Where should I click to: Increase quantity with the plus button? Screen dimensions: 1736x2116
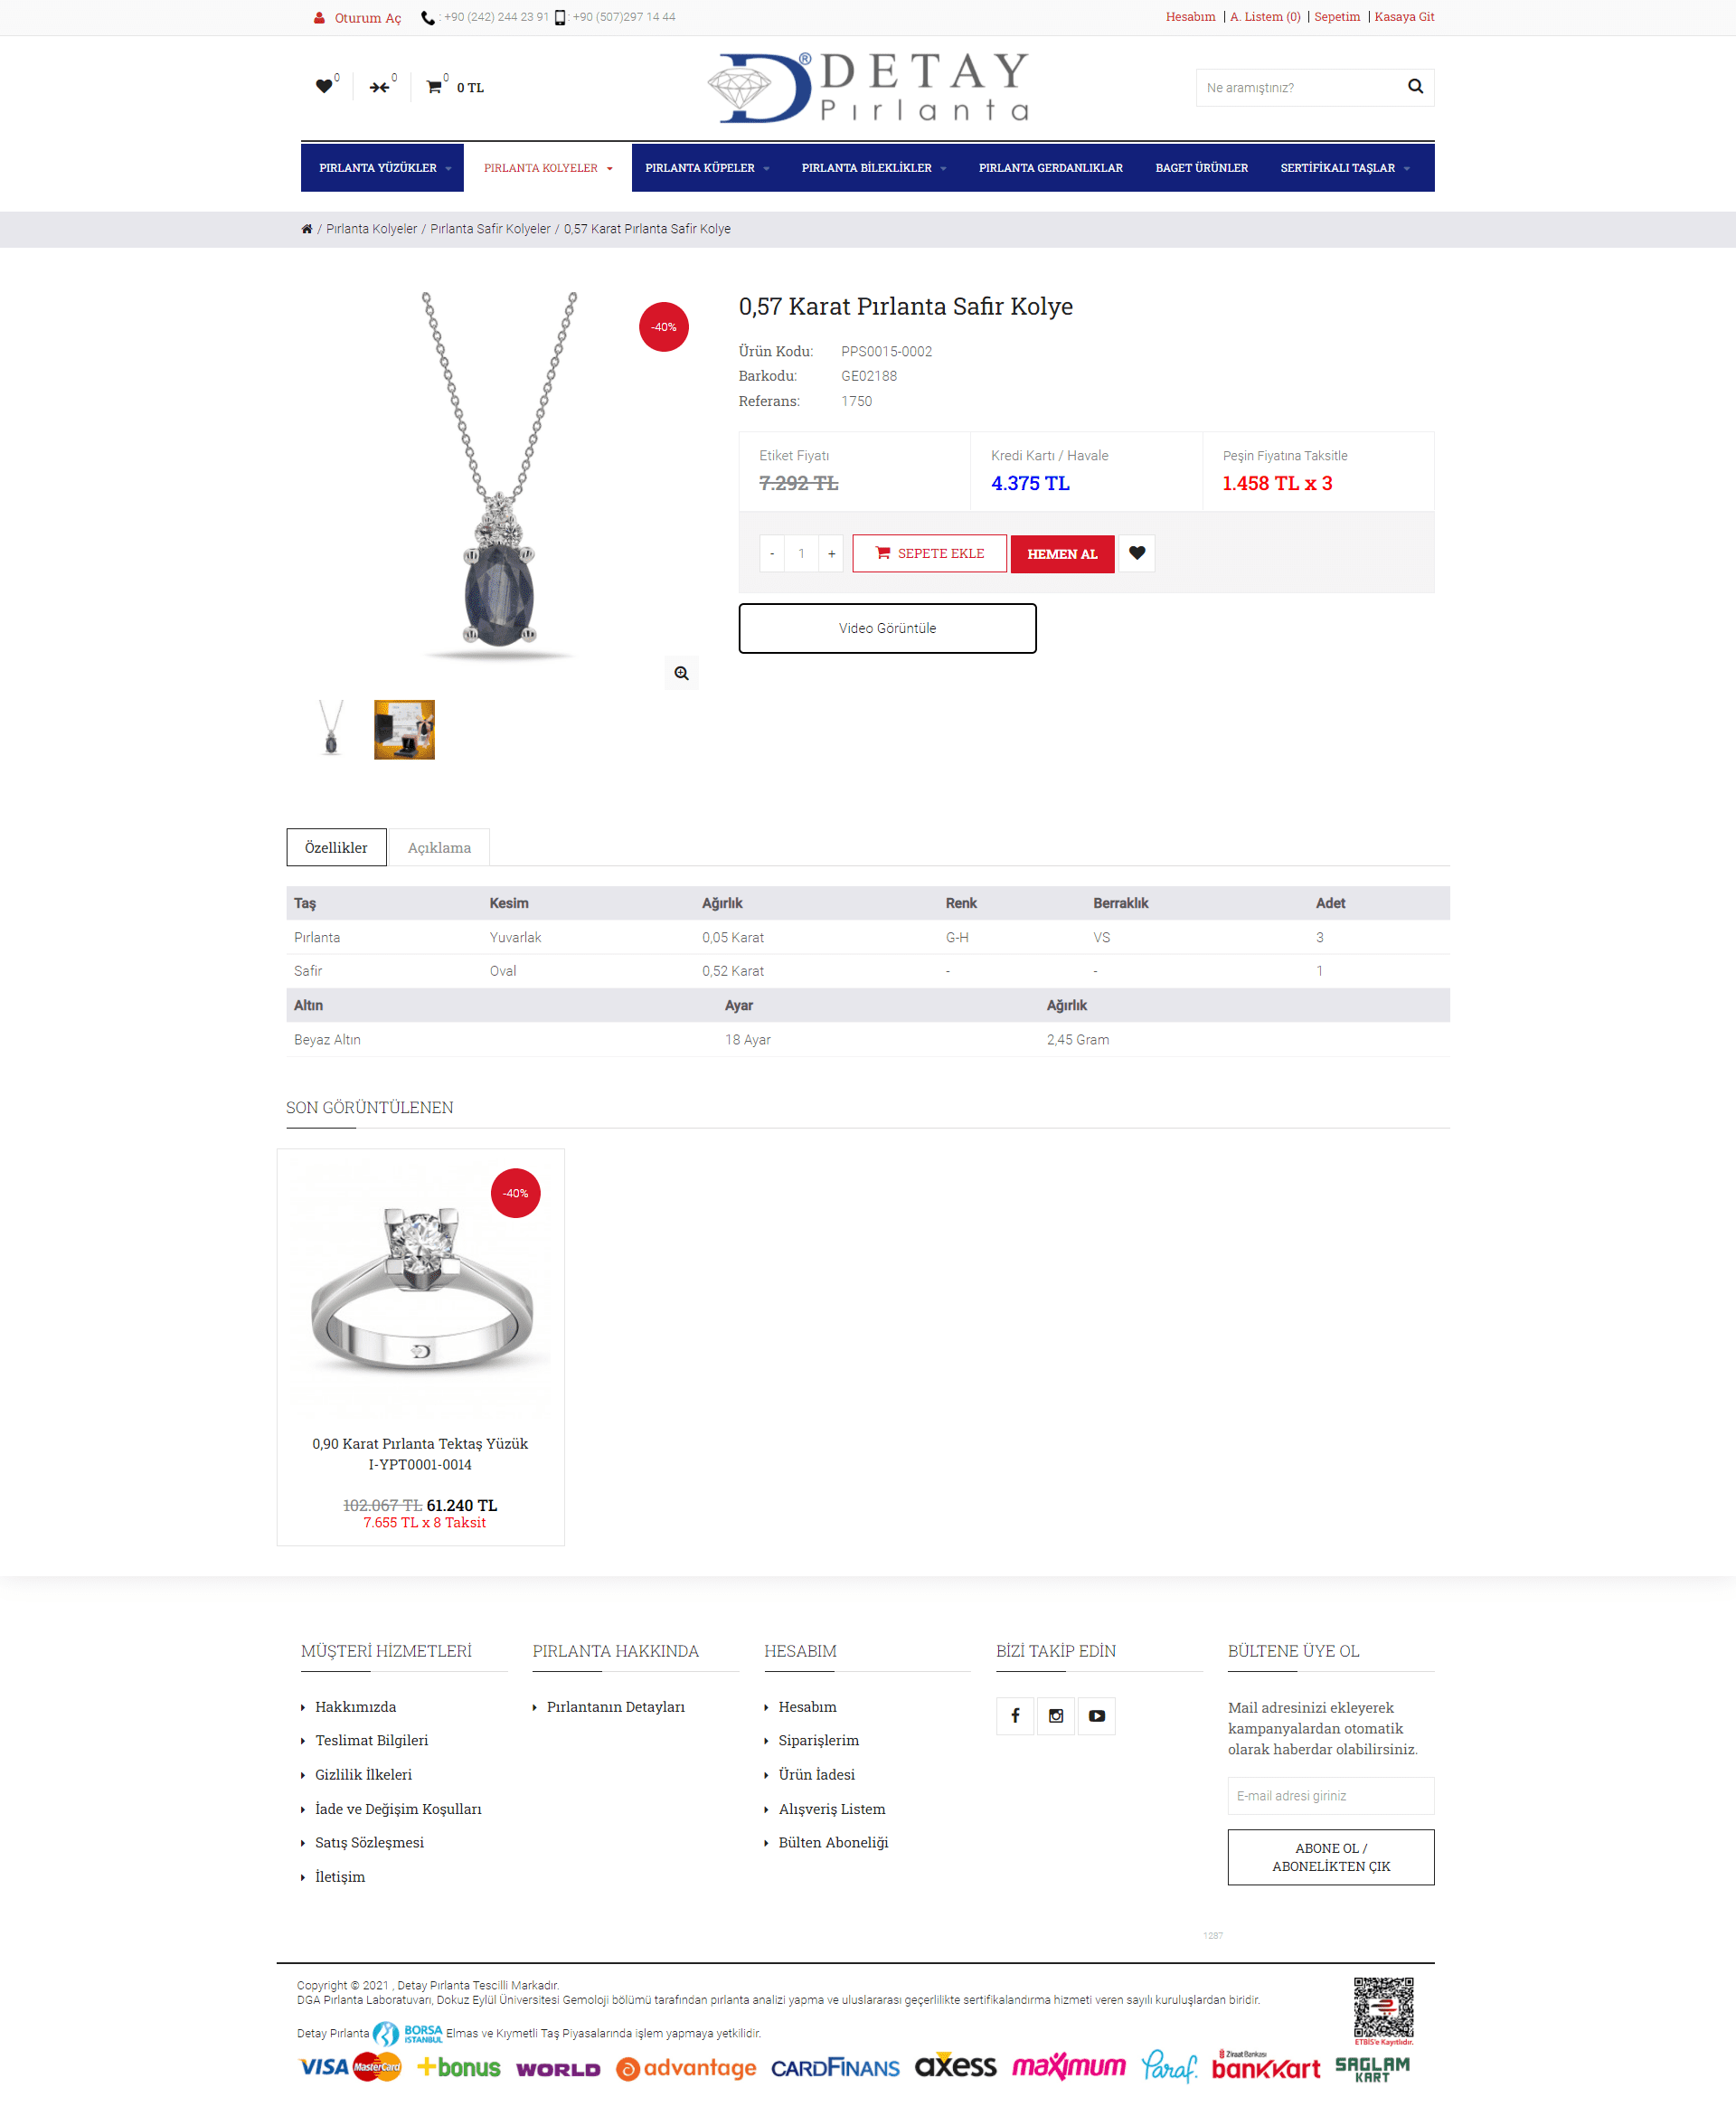point(832,553)
